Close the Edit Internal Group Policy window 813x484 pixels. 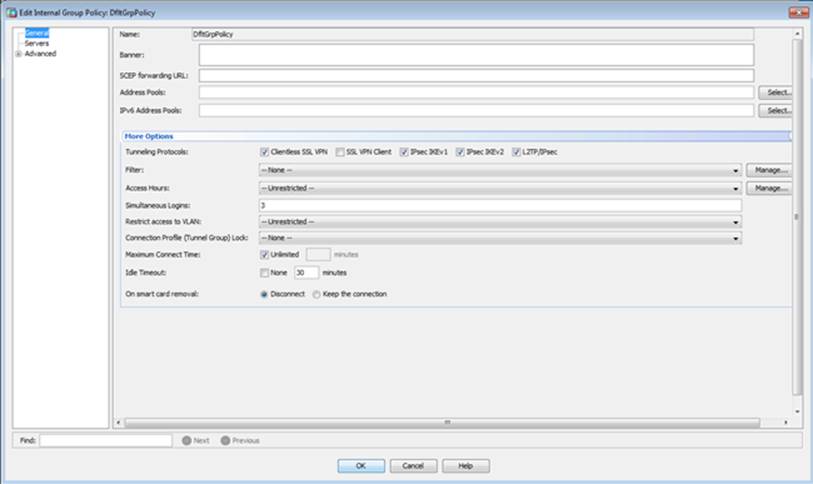798,11
